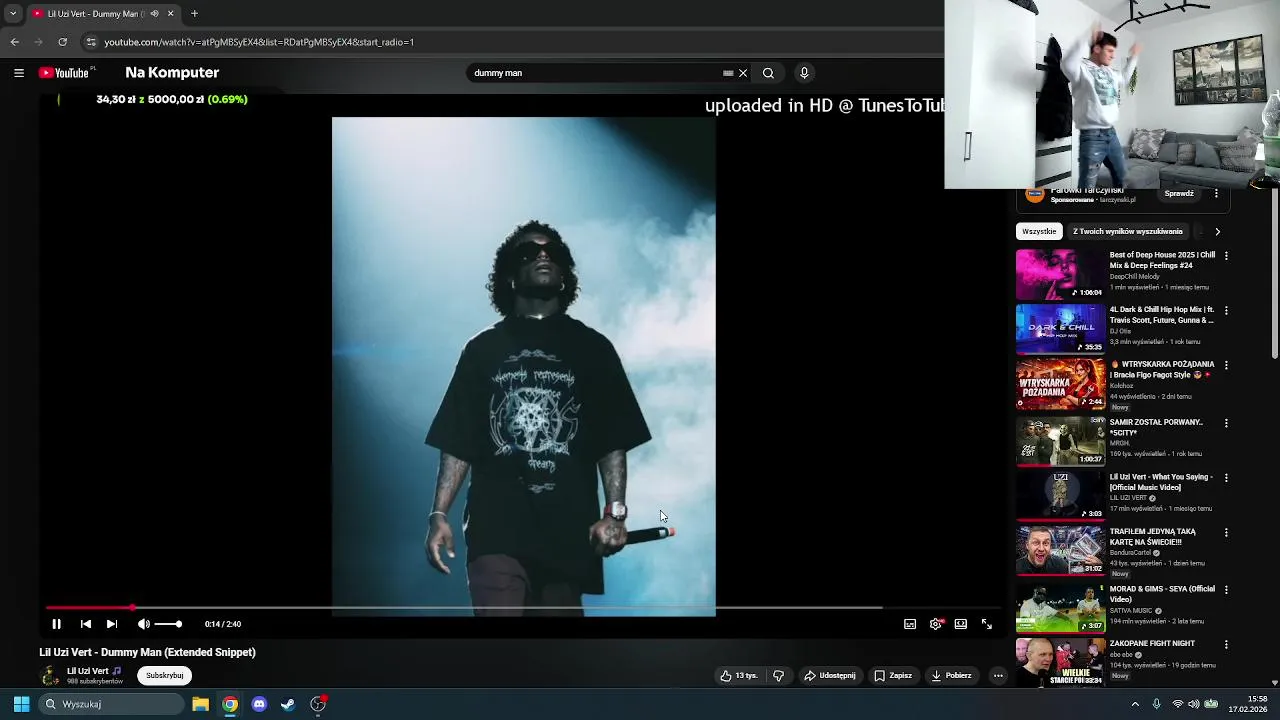1280x720 pixels.
Task: Skip to the previous video
Action: pyautogui.click(x=86, y=624)
